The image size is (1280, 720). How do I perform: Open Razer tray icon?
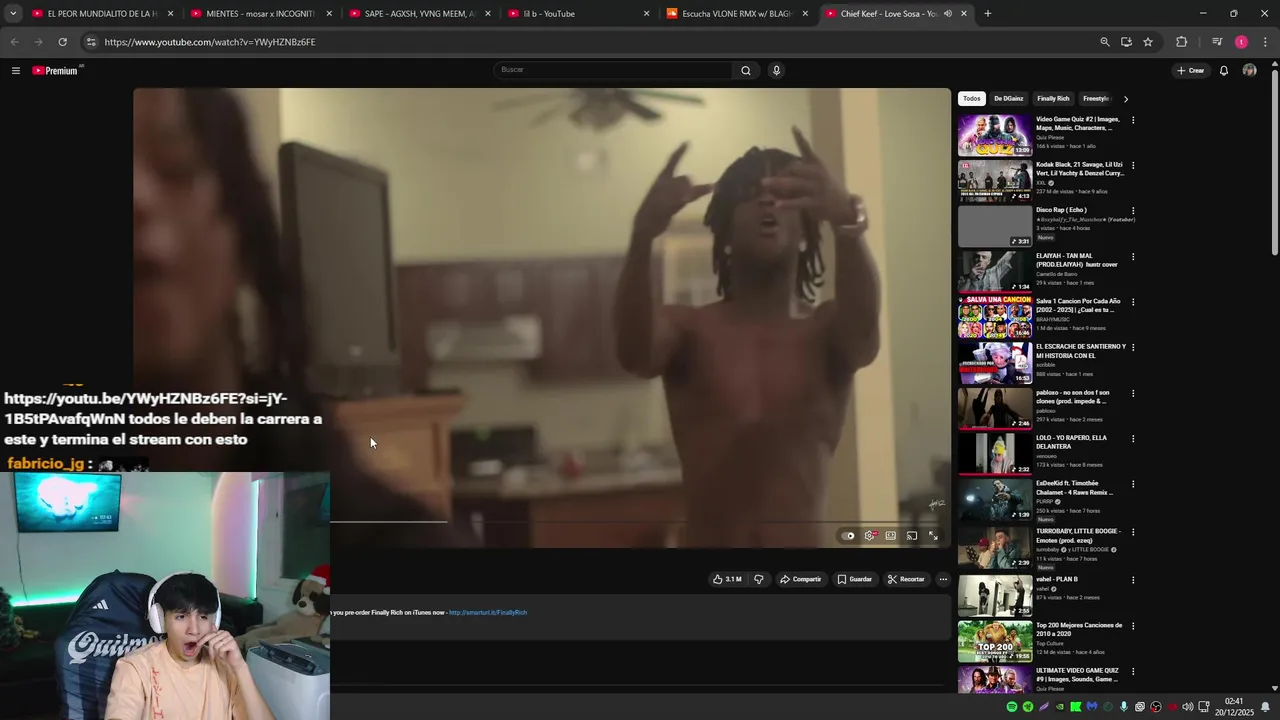(x=1027, y=707)
